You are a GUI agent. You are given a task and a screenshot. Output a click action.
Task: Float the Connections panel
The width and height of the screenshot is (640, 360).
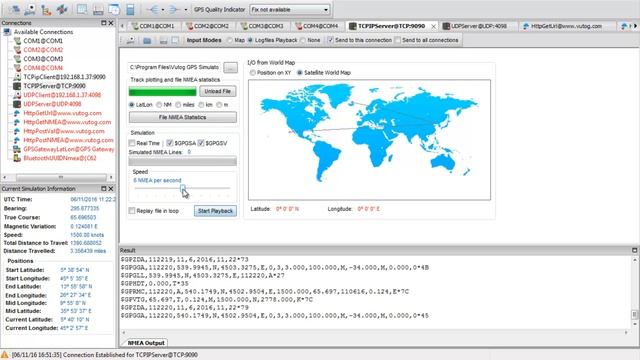[104, 23]
